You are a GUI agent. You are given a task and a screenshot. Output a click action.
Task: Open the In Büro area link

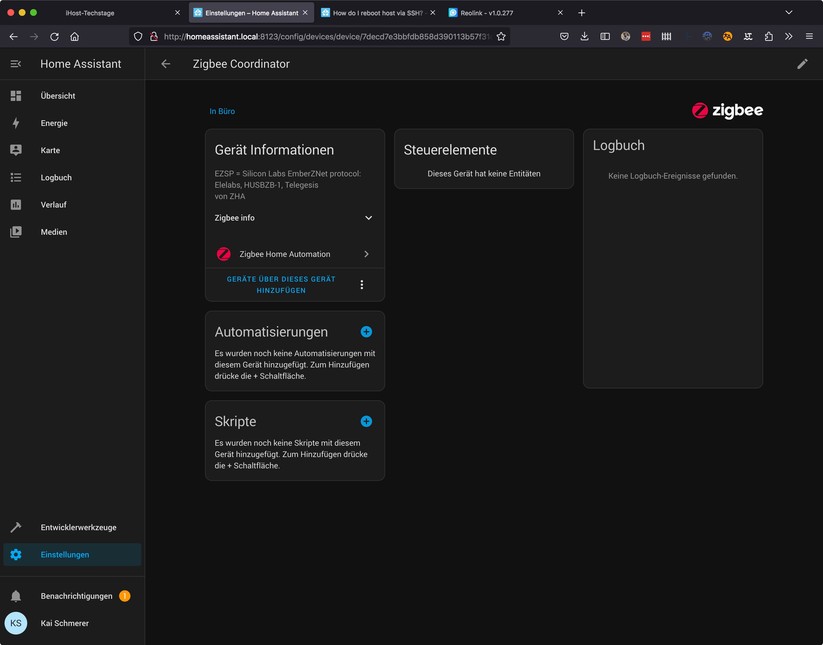tap(221, 111)
